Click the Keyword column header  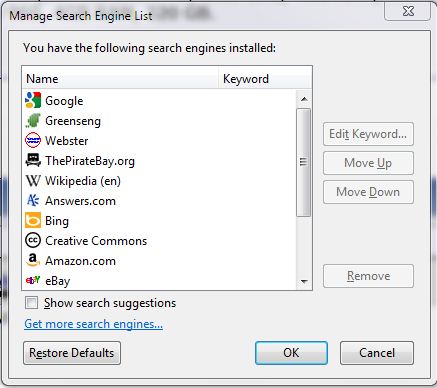pyautogui.click(x=265, y=79)
